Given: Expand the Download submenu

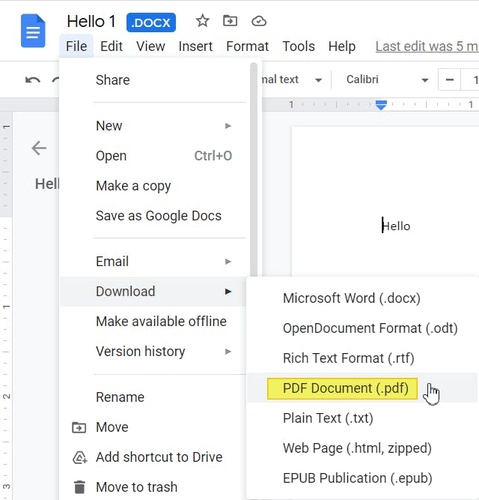Looking at the screenshot, I should 153,291.
